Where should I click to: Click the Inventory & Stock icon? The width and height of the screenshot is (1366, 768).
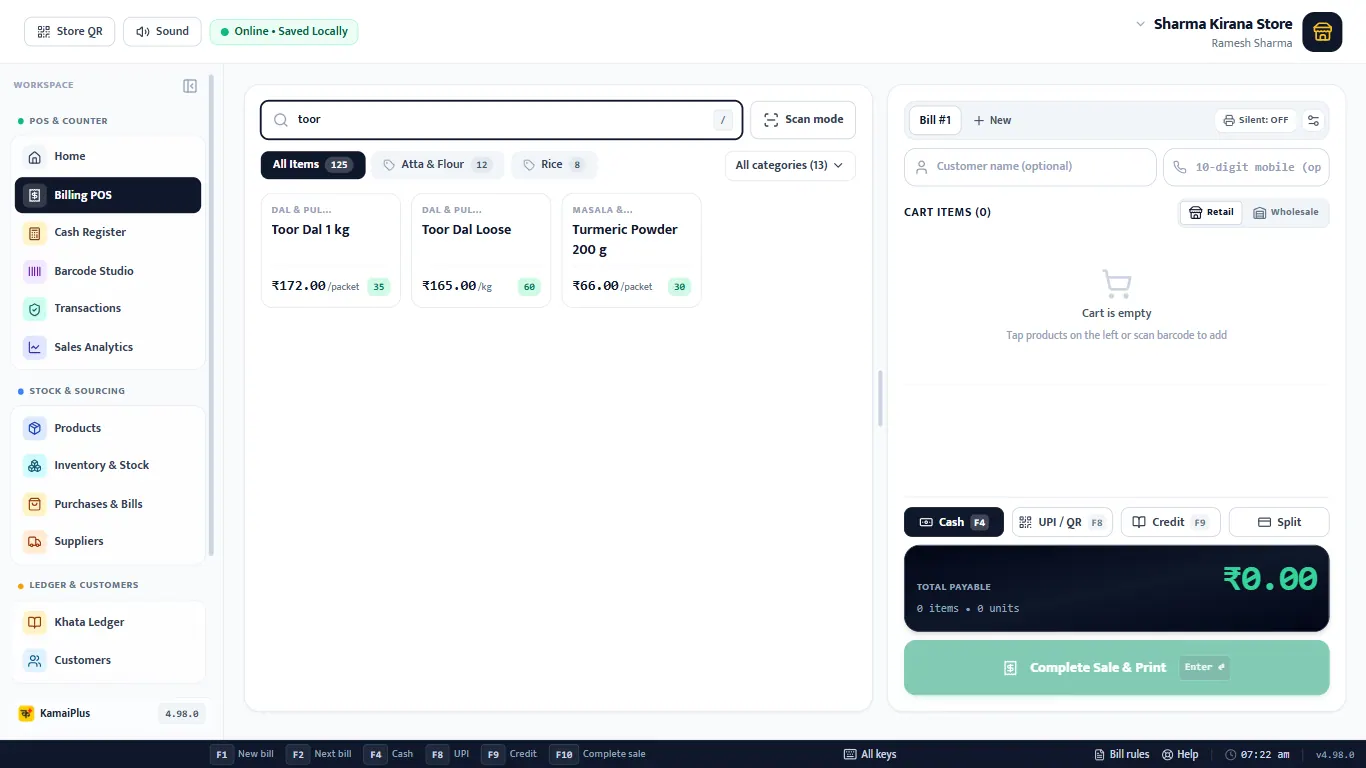[35, 465]
